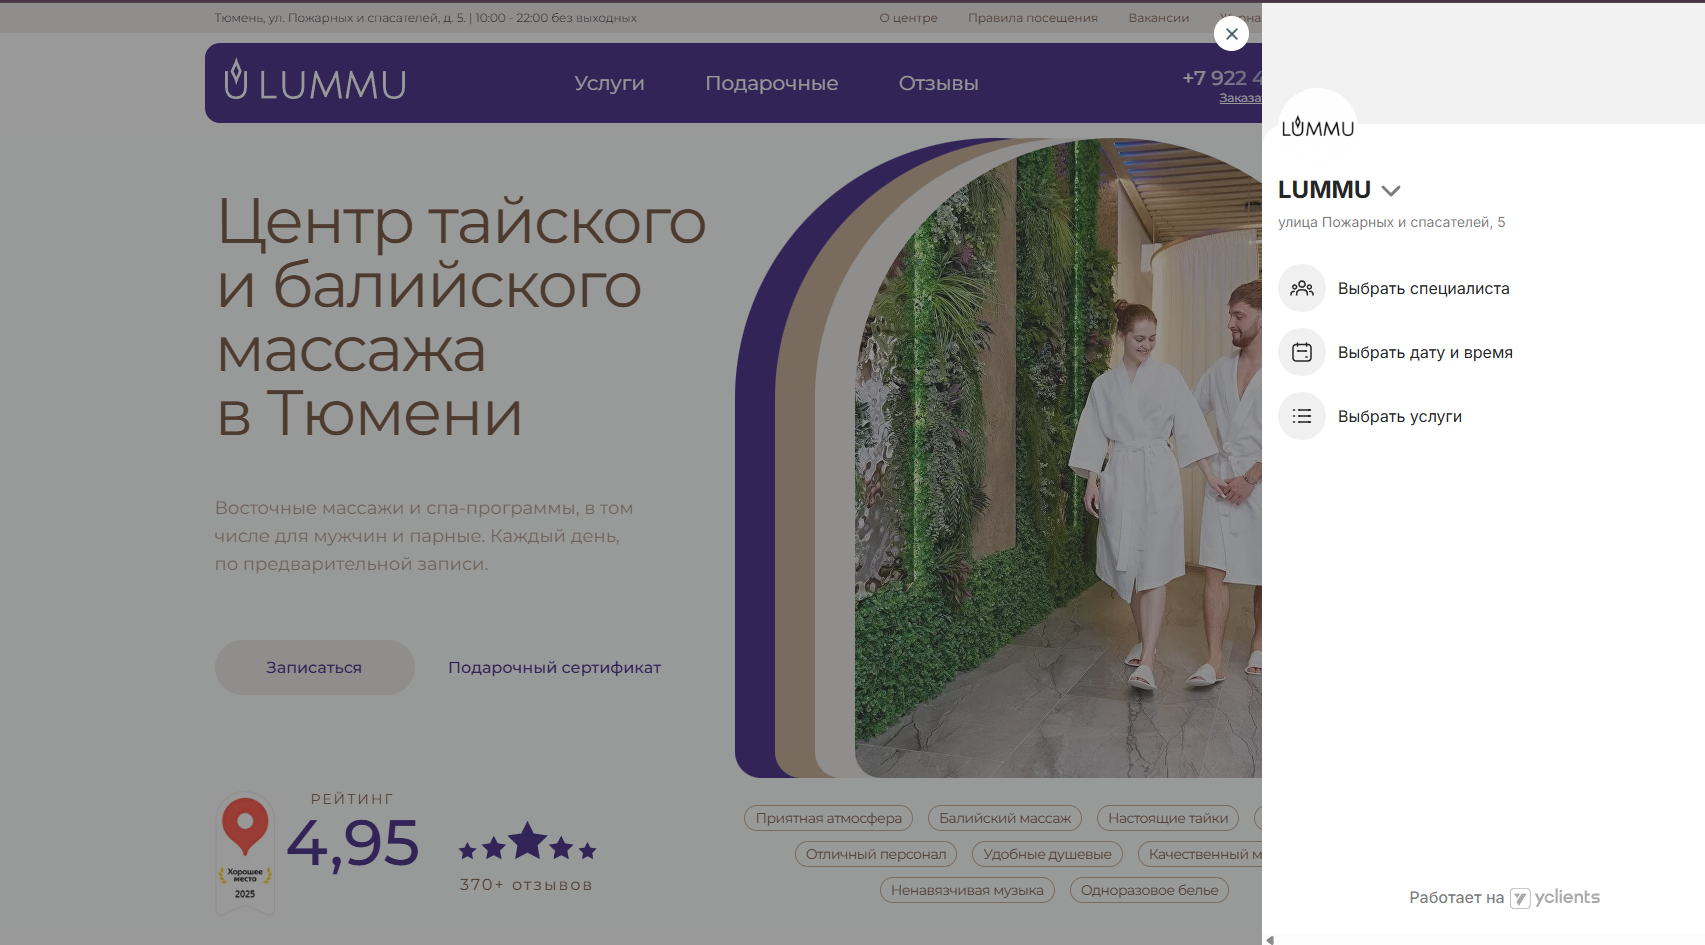
Task: Click the services list icon in widget
Action: tap(1301, 416)
